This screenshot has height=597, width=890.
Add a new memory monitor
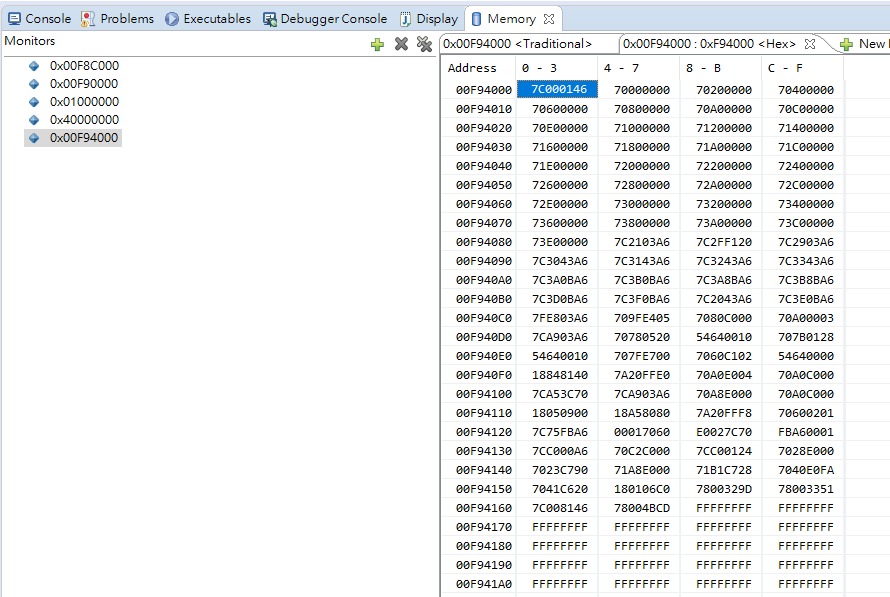point(377,44)
